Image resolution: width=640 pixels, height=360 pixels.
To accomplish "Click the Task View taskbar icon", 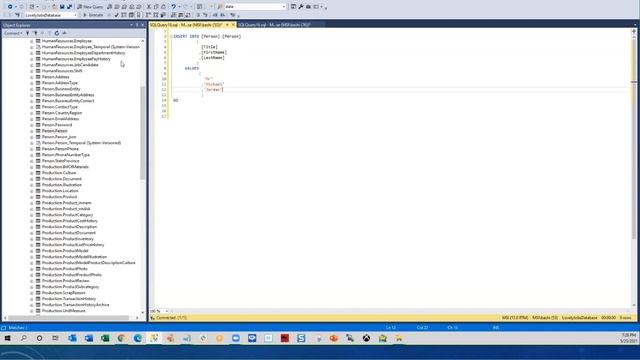I will tap(56, 338).
